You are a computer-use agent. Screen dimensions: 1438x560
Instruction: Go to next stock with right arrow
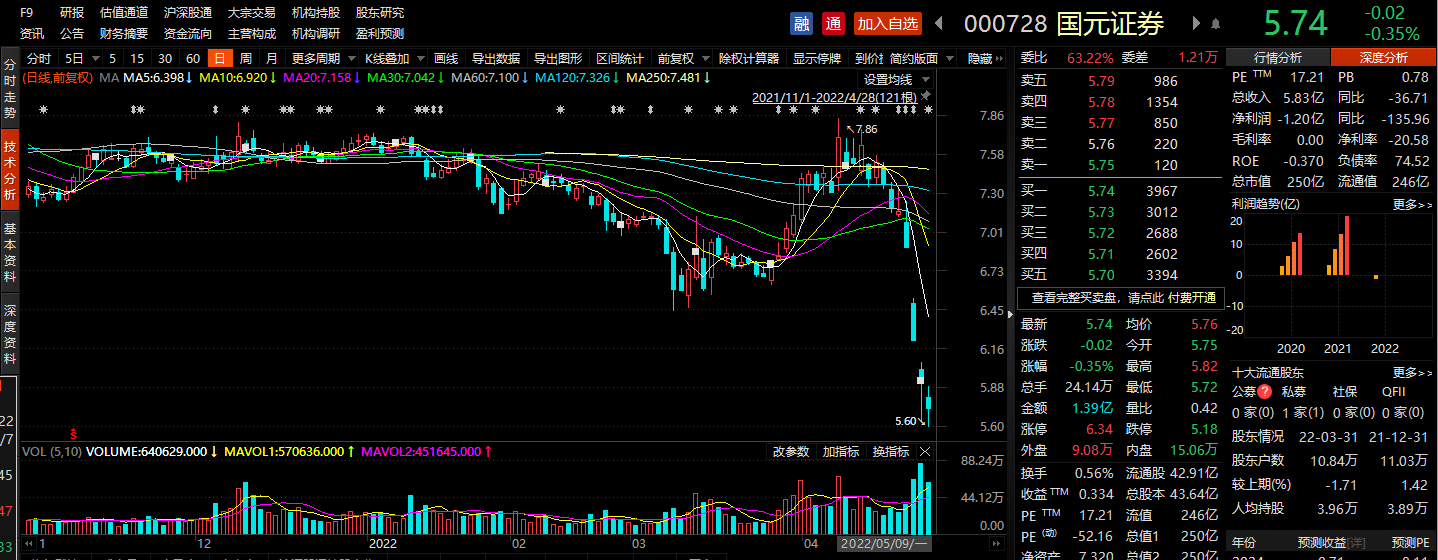(1196, 23)
